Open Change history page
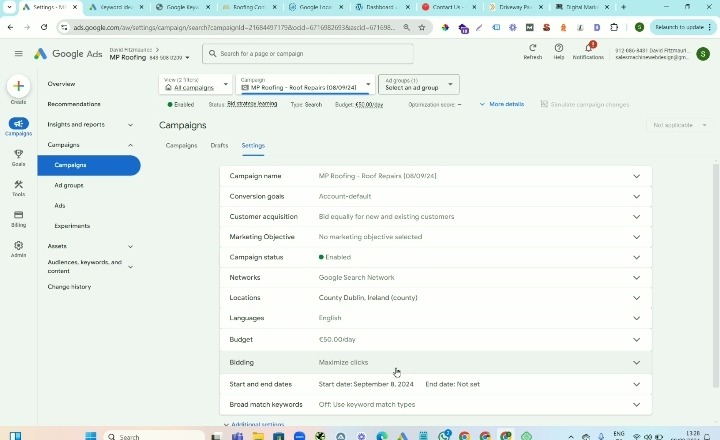The height and width of the screenshot is (440, 720). [69, 287]
